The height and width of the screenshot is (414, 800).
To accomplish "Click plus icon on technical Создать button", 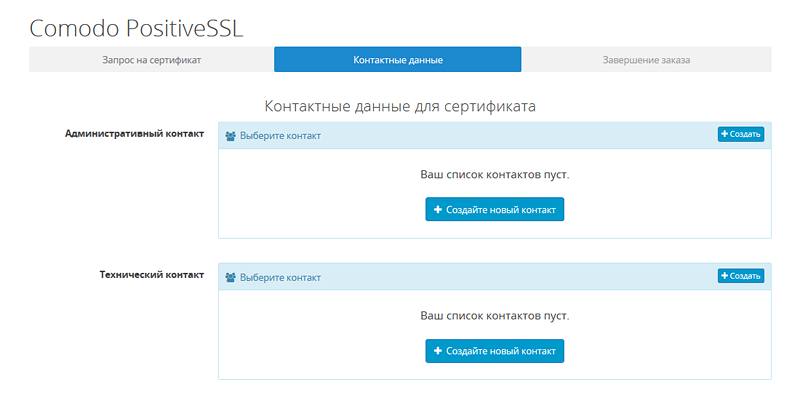I will click(724, 276).
